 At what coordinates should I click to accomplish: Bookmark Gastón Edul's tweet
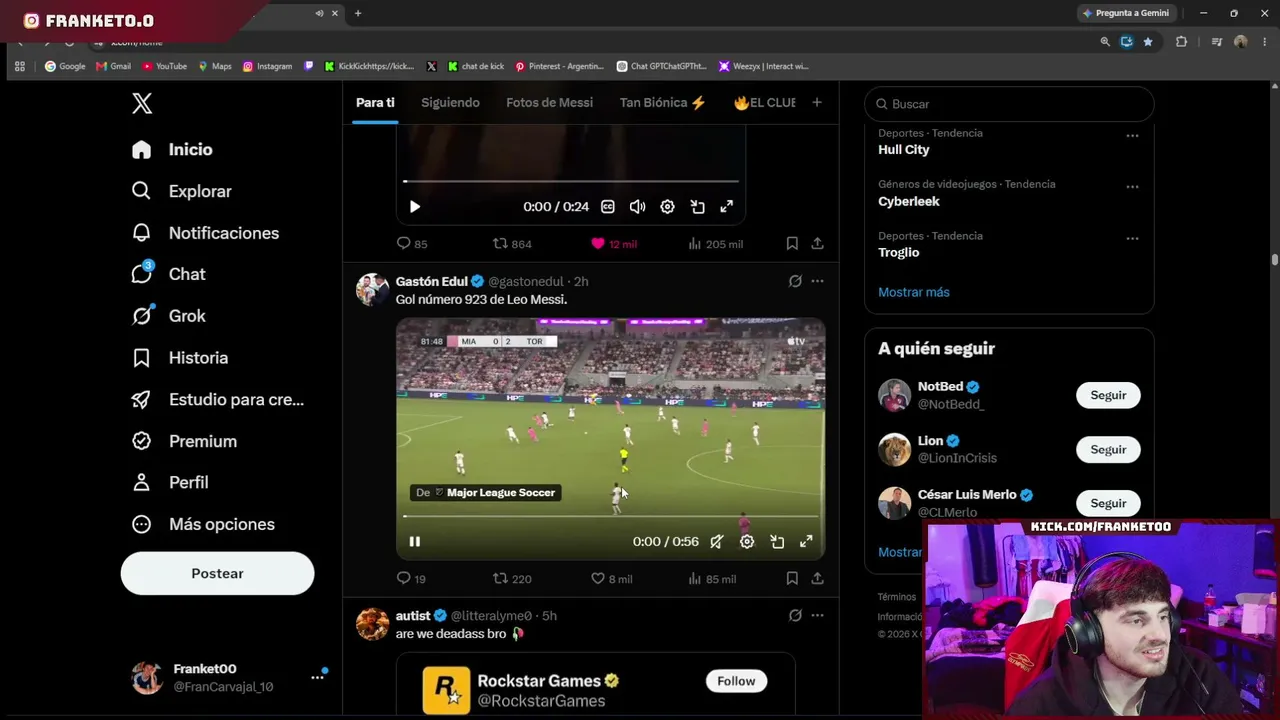(x=792, y=578)
